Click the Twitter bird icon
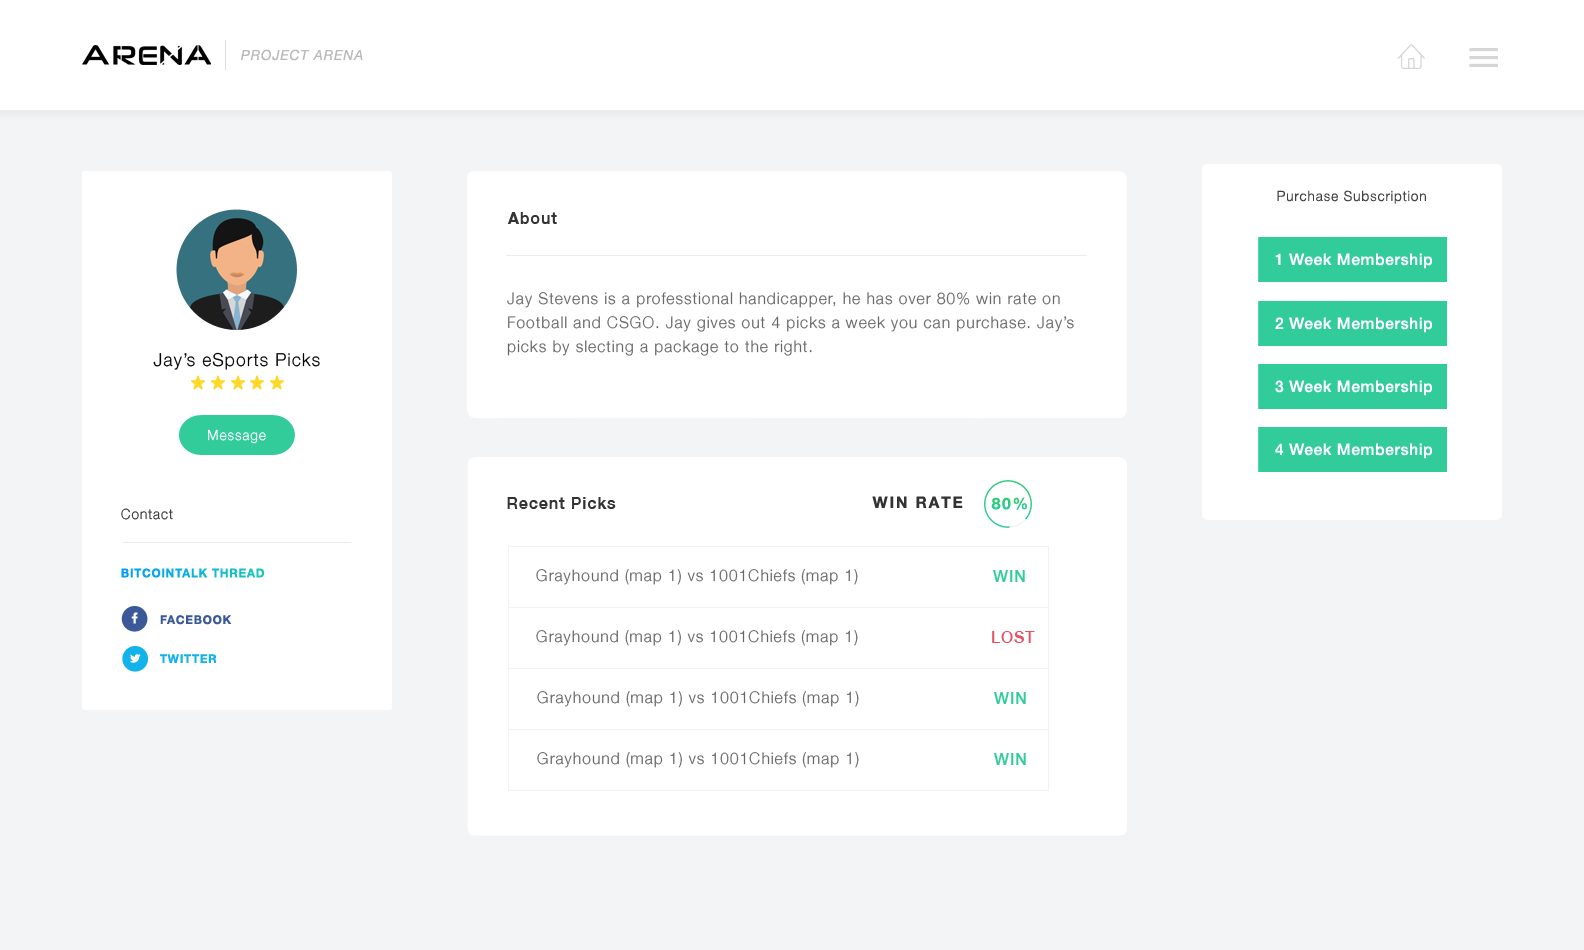The image size is (1584, 950). pyautogui.click(x=134, y=658)
